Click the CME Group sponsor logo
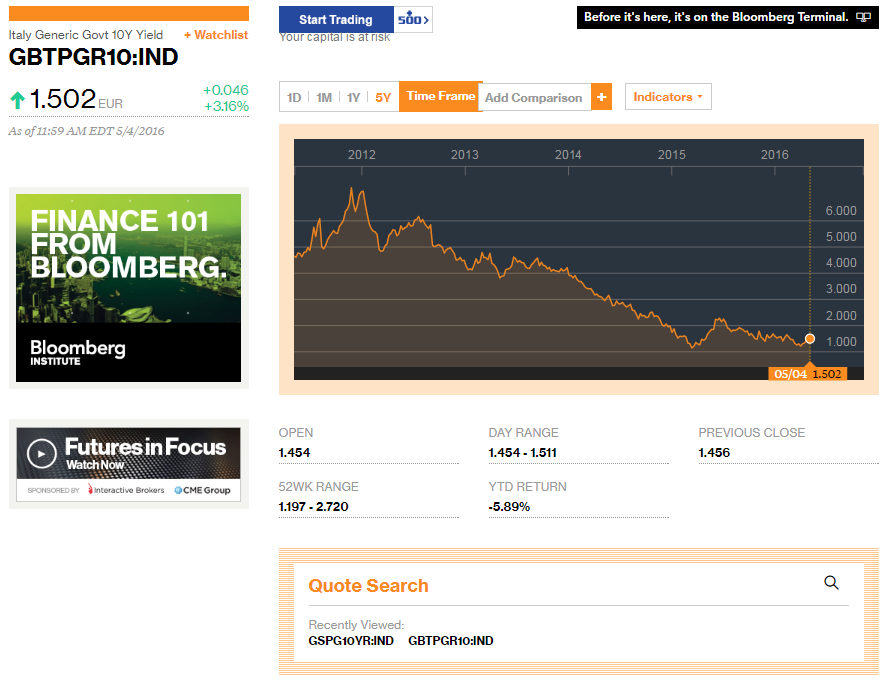 pos(202,490)
